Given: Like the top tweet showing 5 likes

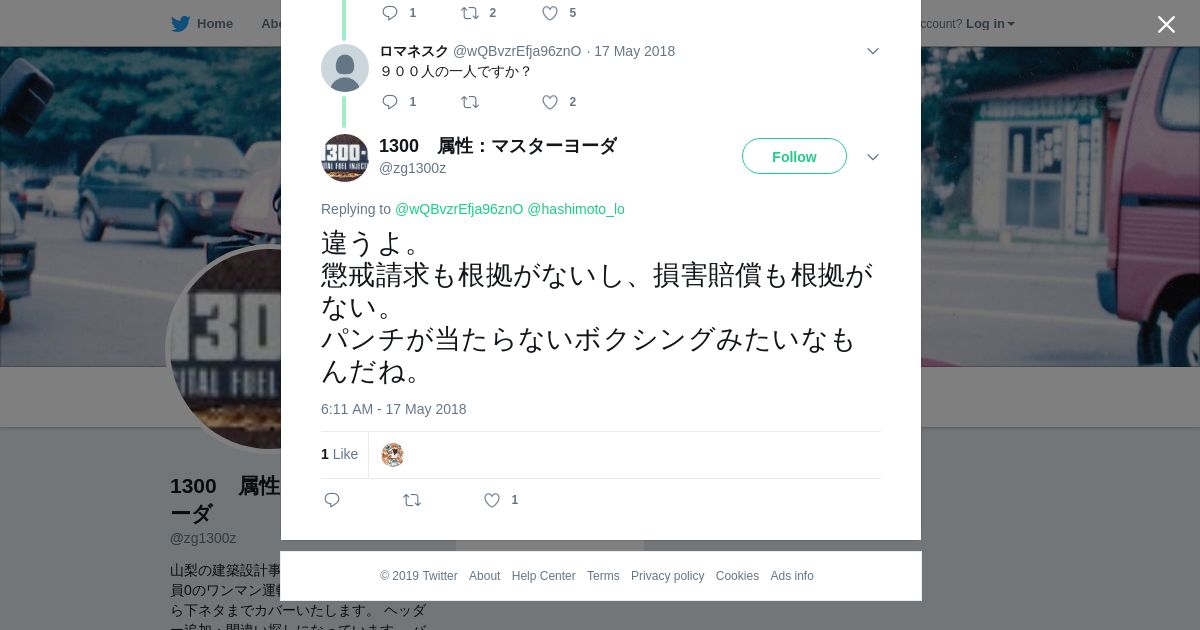Looking at the screenshot, I should (550, 13).
